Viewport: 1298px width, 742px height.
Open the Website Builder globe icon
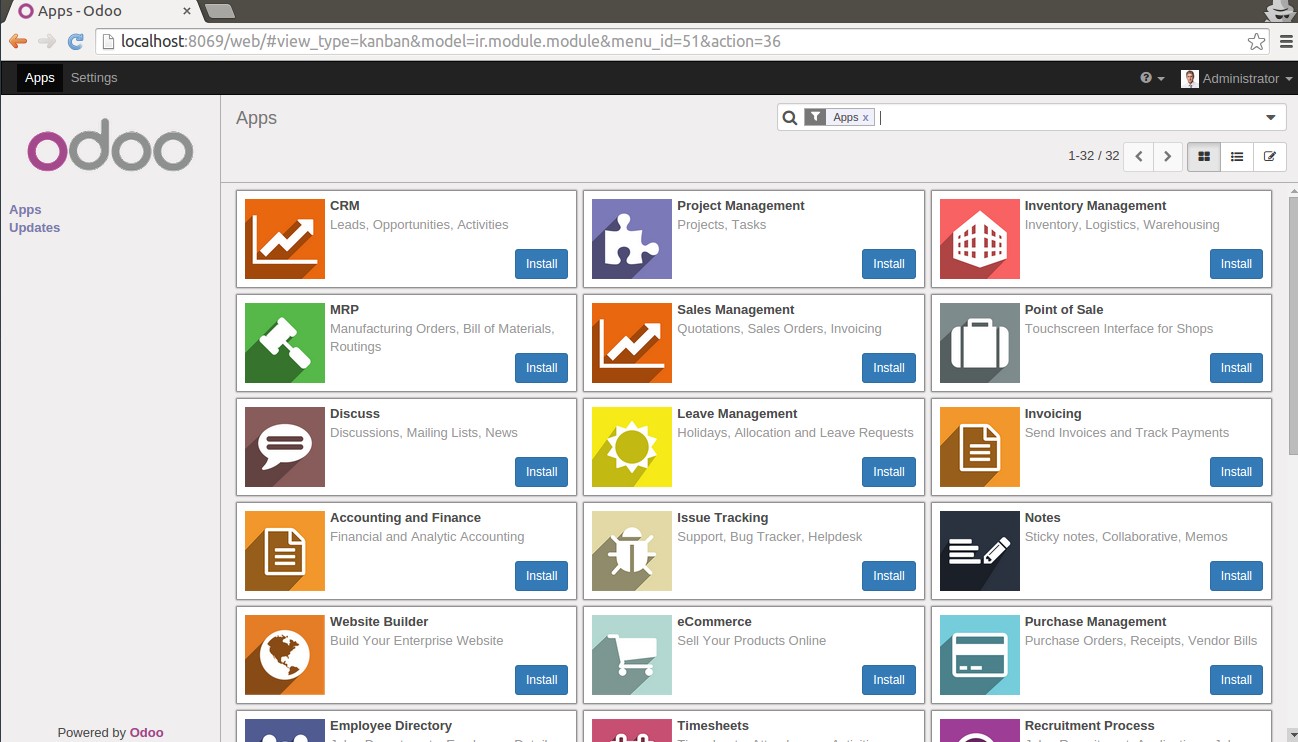285,655
